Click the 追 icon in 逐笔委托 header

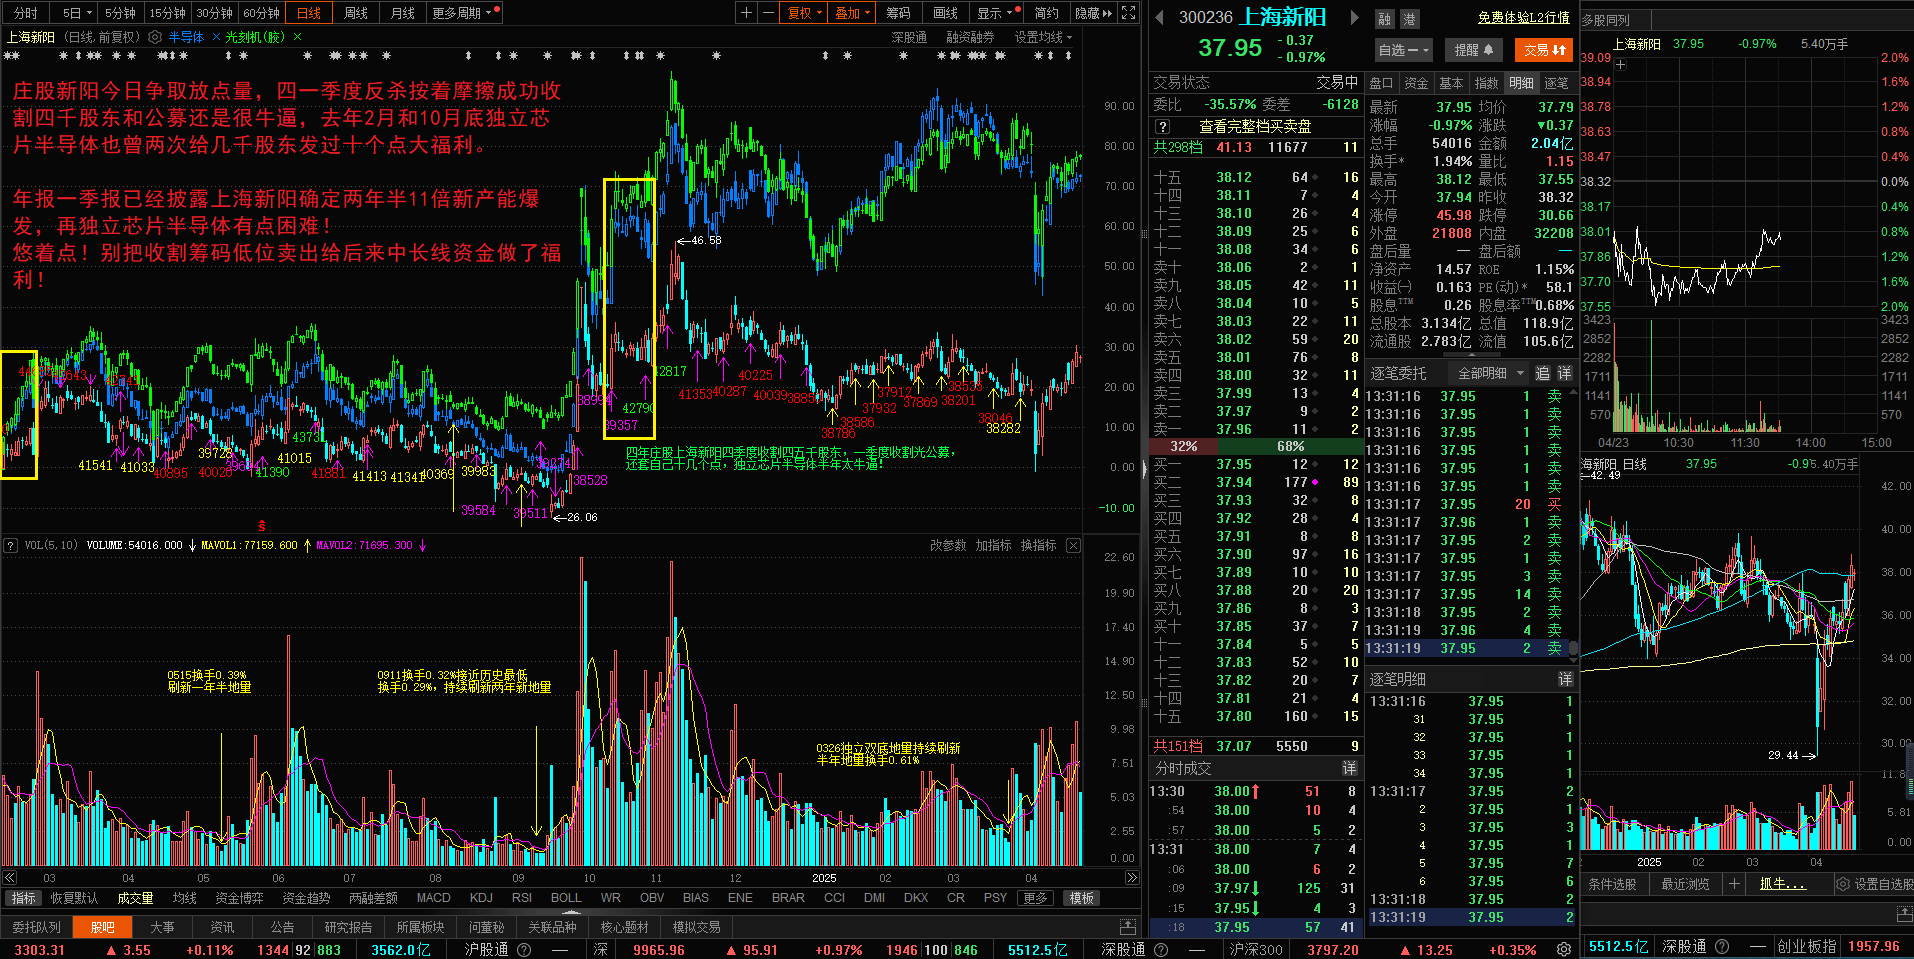(x=1543, y=373)
